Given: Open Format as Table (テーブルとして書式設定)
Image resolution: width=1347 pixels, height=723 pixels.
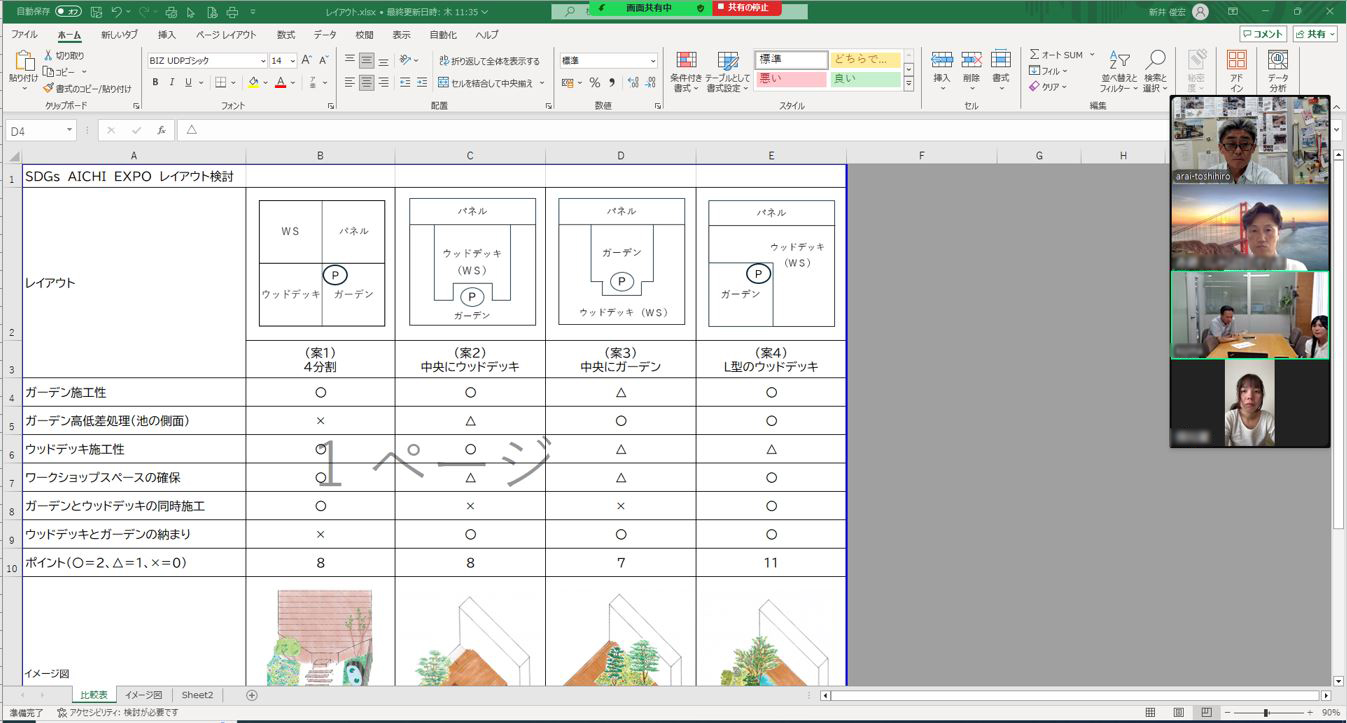Looking at the screenshot, I should click(727, 72).
